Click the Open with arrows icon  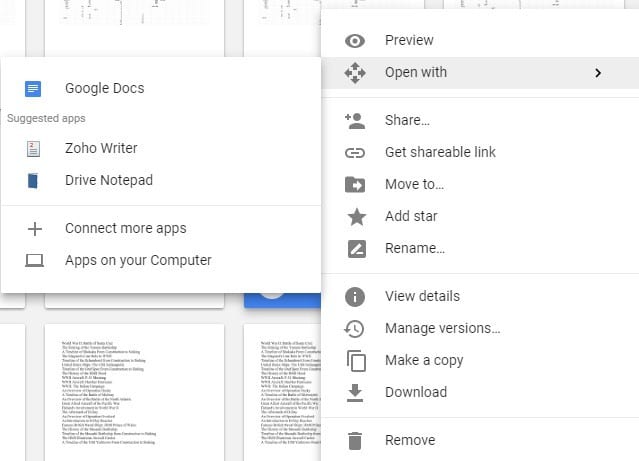355,73
